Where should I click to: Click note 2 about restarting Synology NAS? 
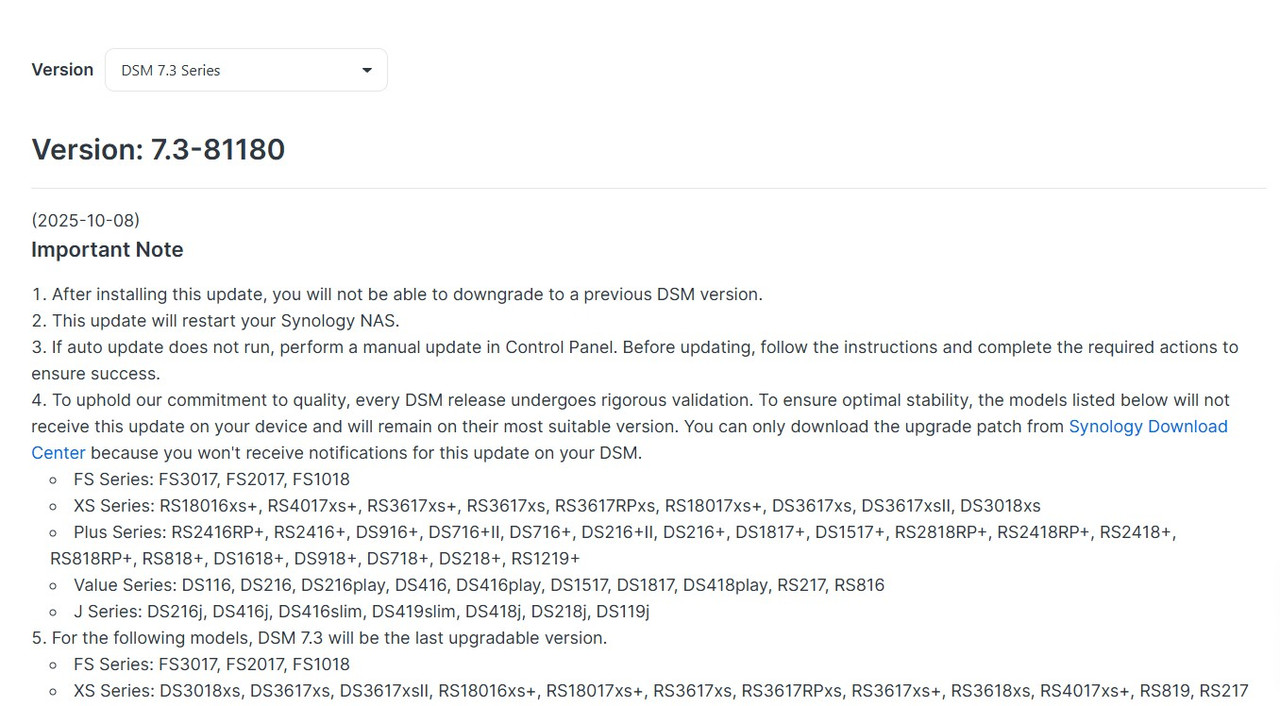tap(215, 321)
